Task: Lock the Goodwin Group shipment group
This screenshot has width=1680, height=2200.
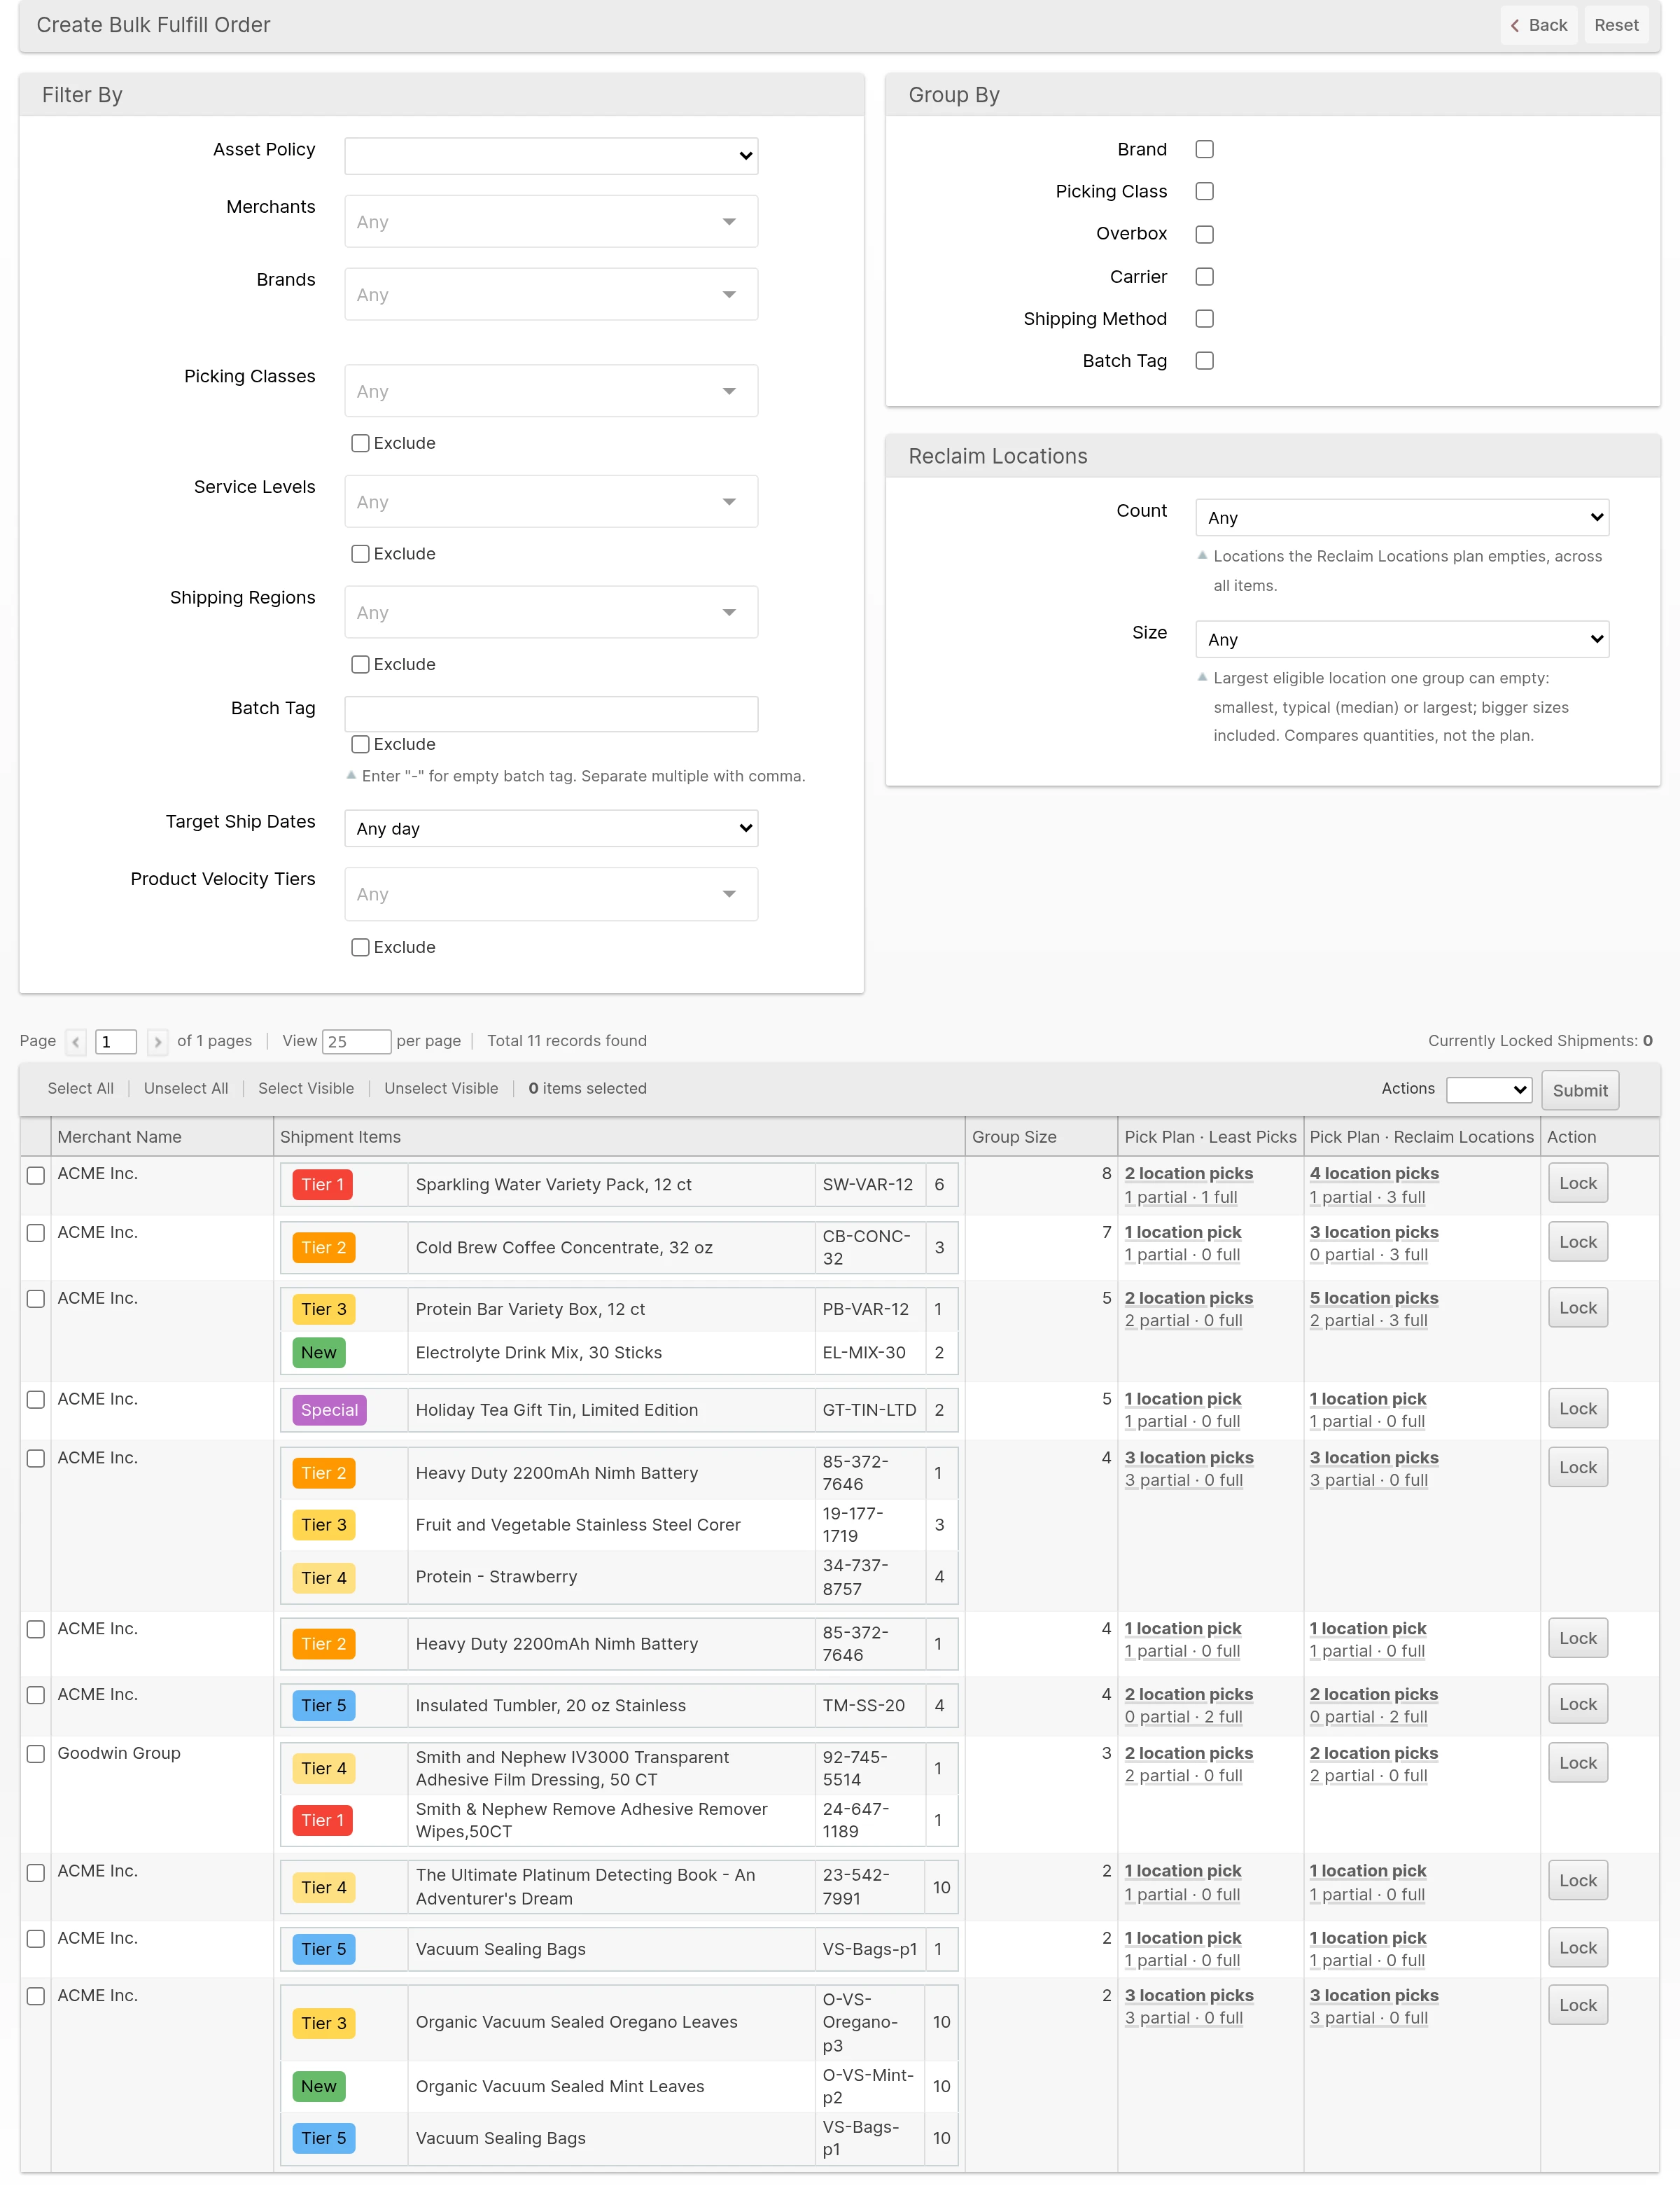Action: tap(1578, 1763)
